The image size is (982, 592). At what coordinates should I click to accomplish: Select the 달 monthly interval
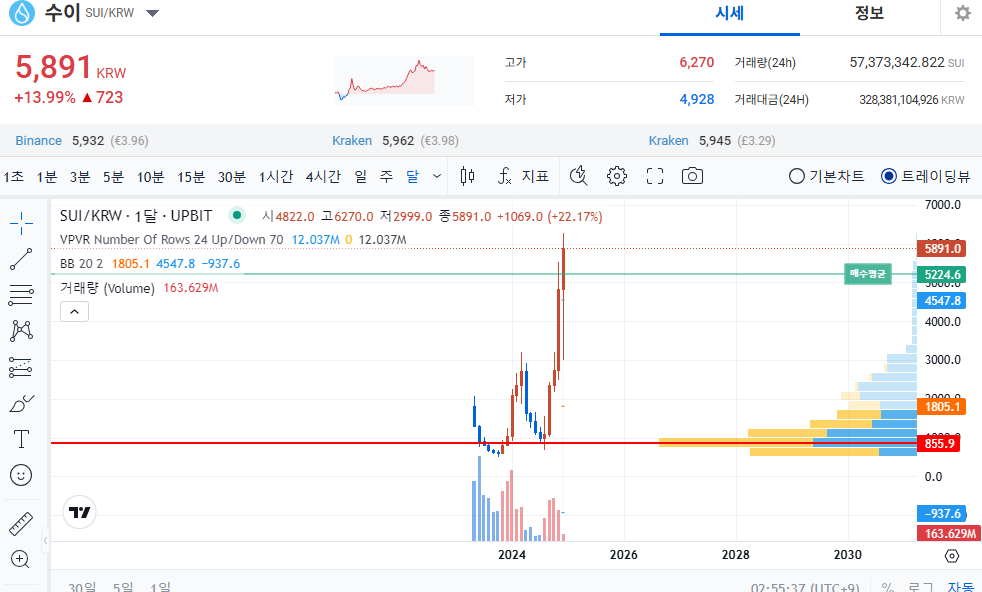[x=412, y=177]
